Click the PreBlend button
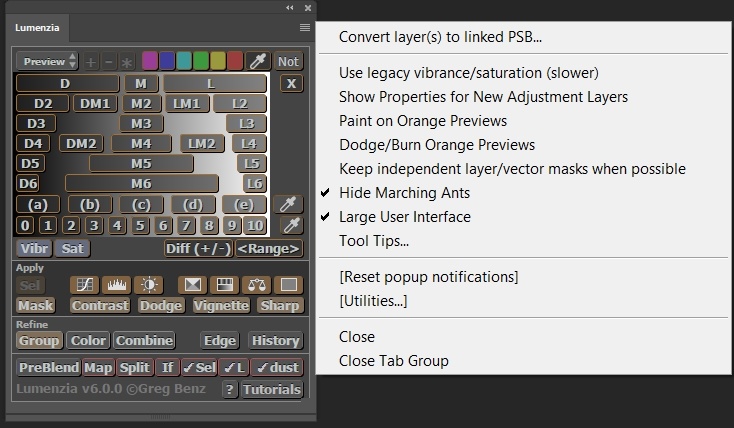 [49, 368]
